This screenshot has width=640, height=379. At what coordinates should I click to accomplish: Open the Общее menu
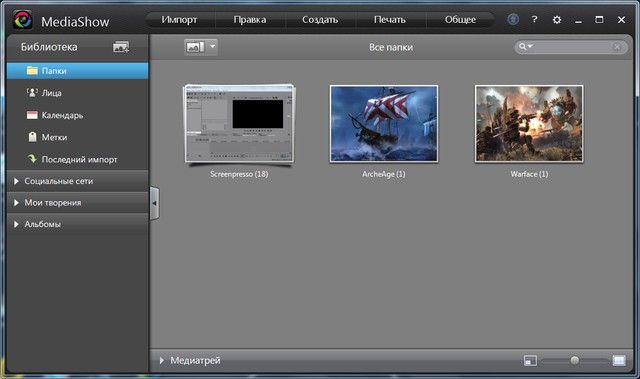[x=460, y=20]
